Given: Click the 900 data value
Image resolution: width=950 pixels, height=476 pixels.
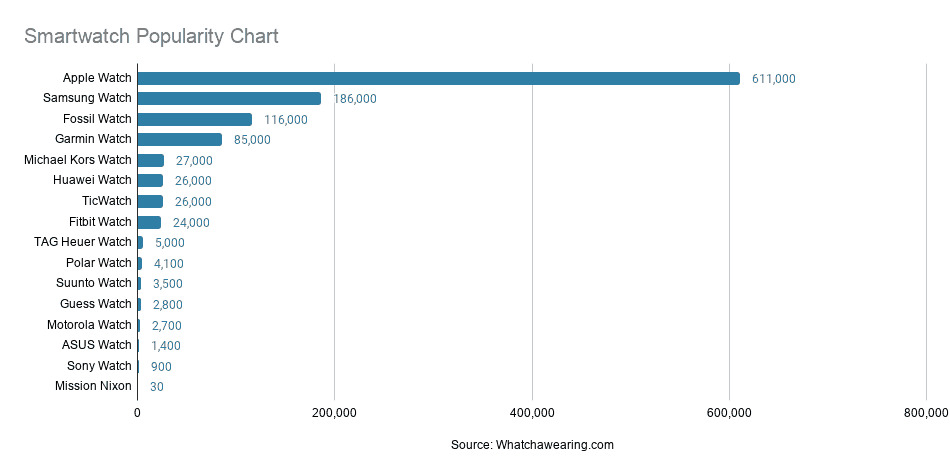Looking at the screenshot, I should coord(161,367).
